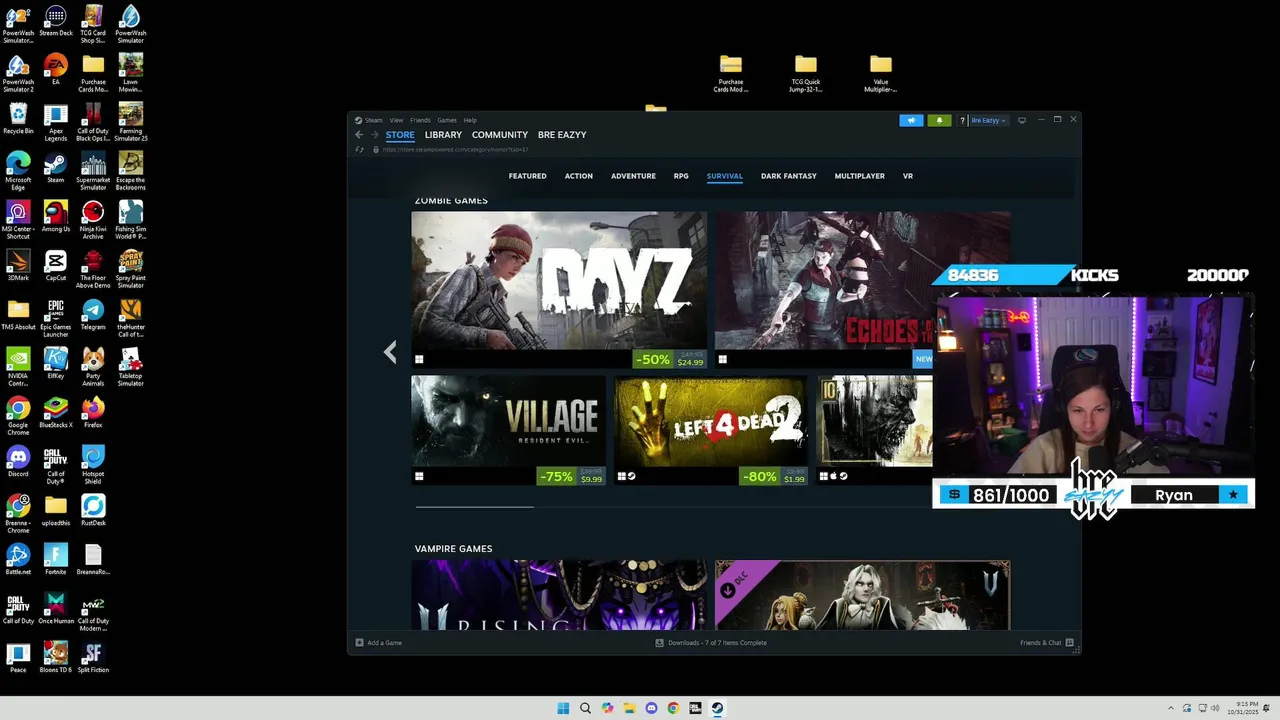Open Epic Games Launcher shortcut
The image size is (1280, 720).
(x=56, y=318)
